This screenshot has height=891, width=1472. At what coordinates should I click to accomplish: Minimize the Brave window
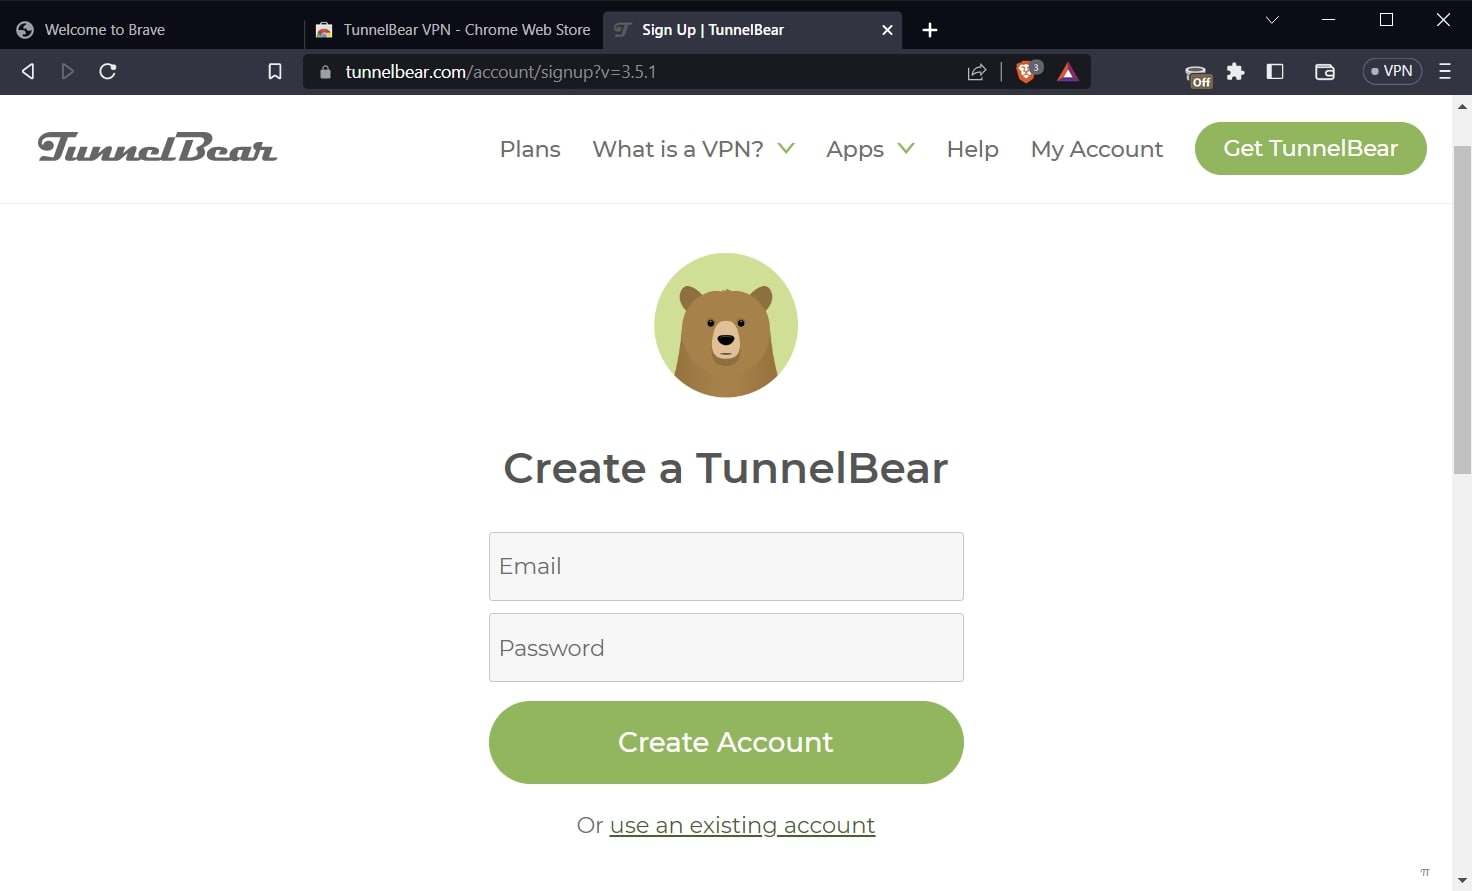click(1328, 20)
